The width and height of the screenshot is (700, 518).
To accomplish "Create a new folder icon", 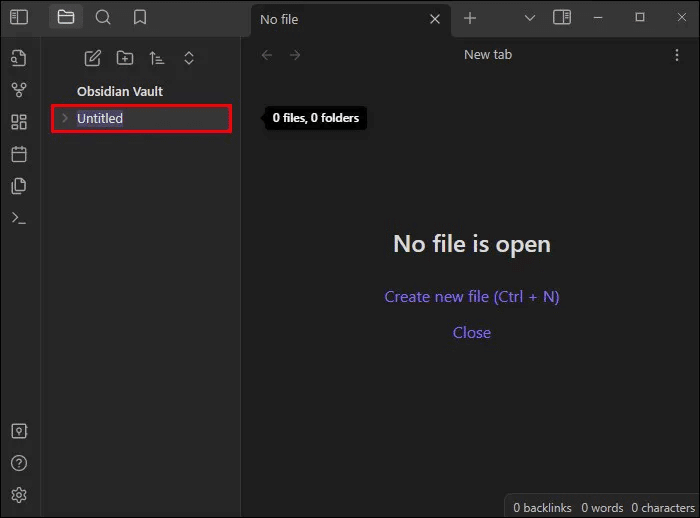I will pyautogui.click(x=124, y=58).
